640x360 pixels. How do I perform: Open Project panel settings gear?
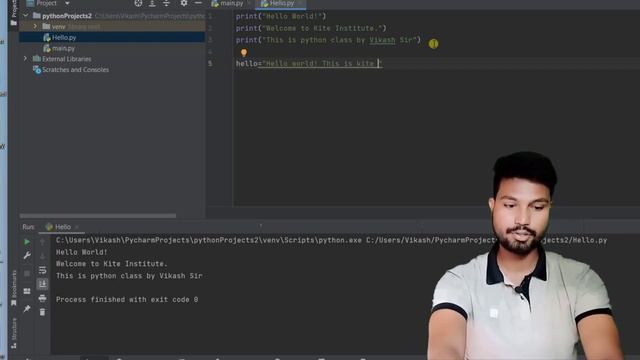pyautogui.click(x=184, y=3)
